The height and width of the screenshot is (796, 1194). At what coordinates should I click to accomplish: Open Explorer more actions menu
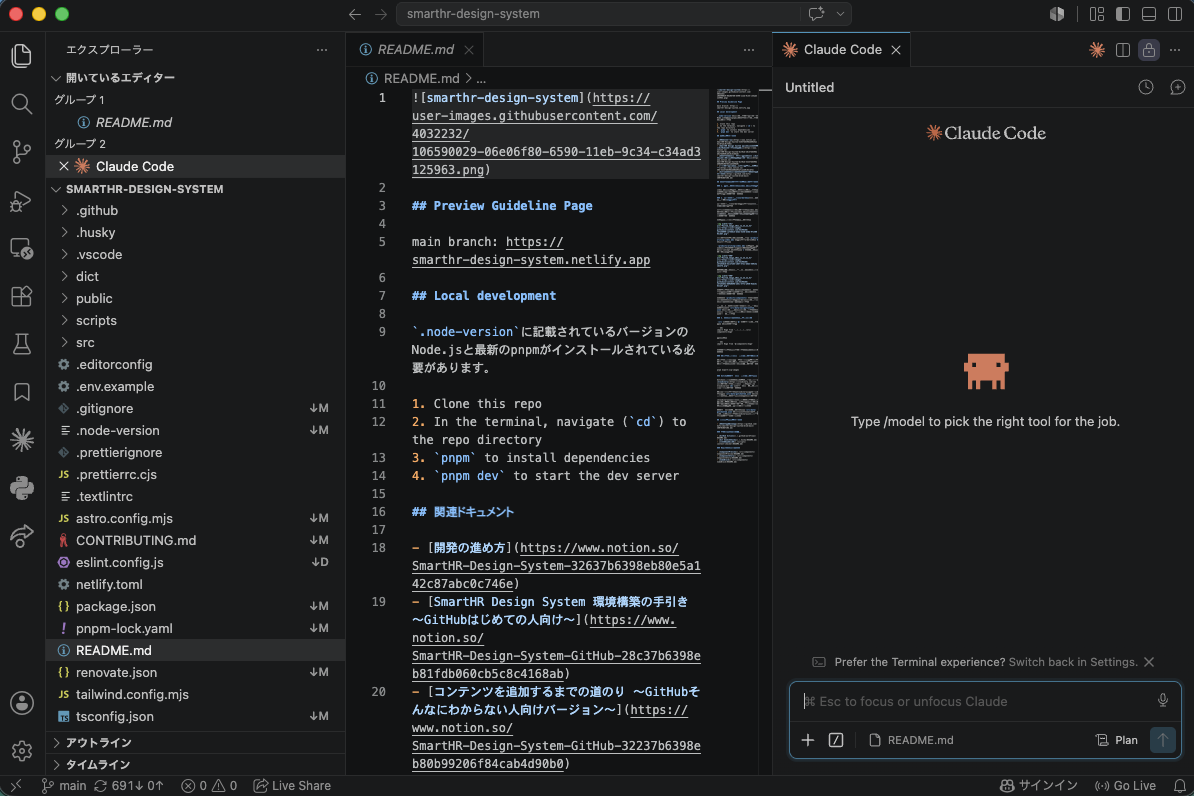pos(322,50)
